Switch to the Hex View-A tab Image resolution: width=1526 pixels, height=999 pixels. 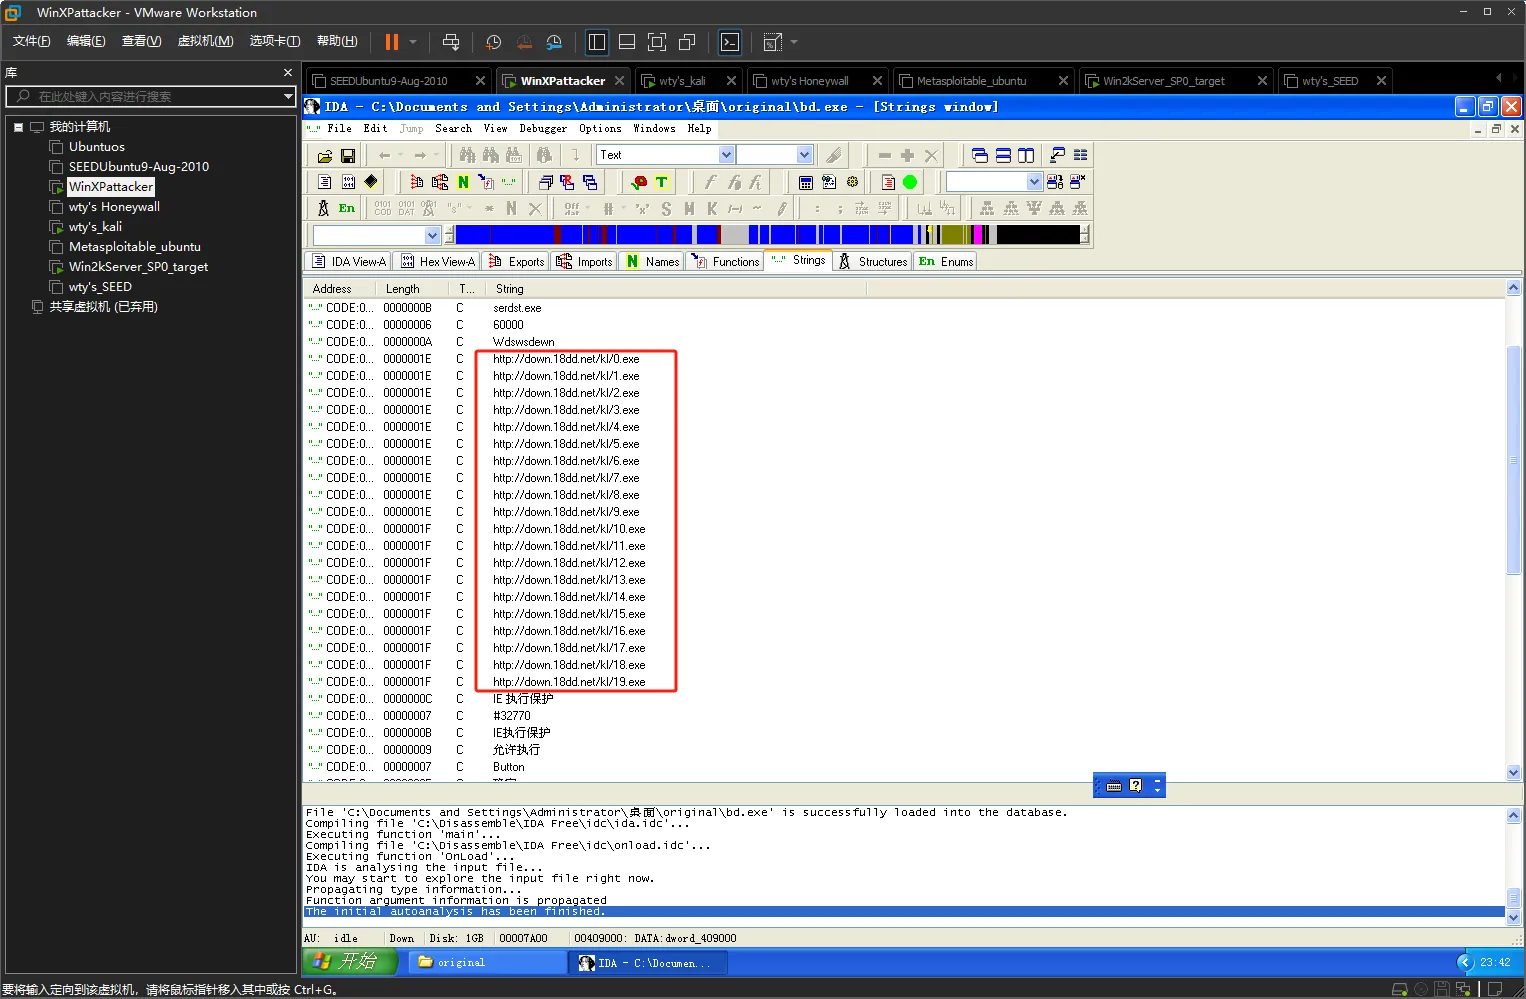[x=437, y=262]
